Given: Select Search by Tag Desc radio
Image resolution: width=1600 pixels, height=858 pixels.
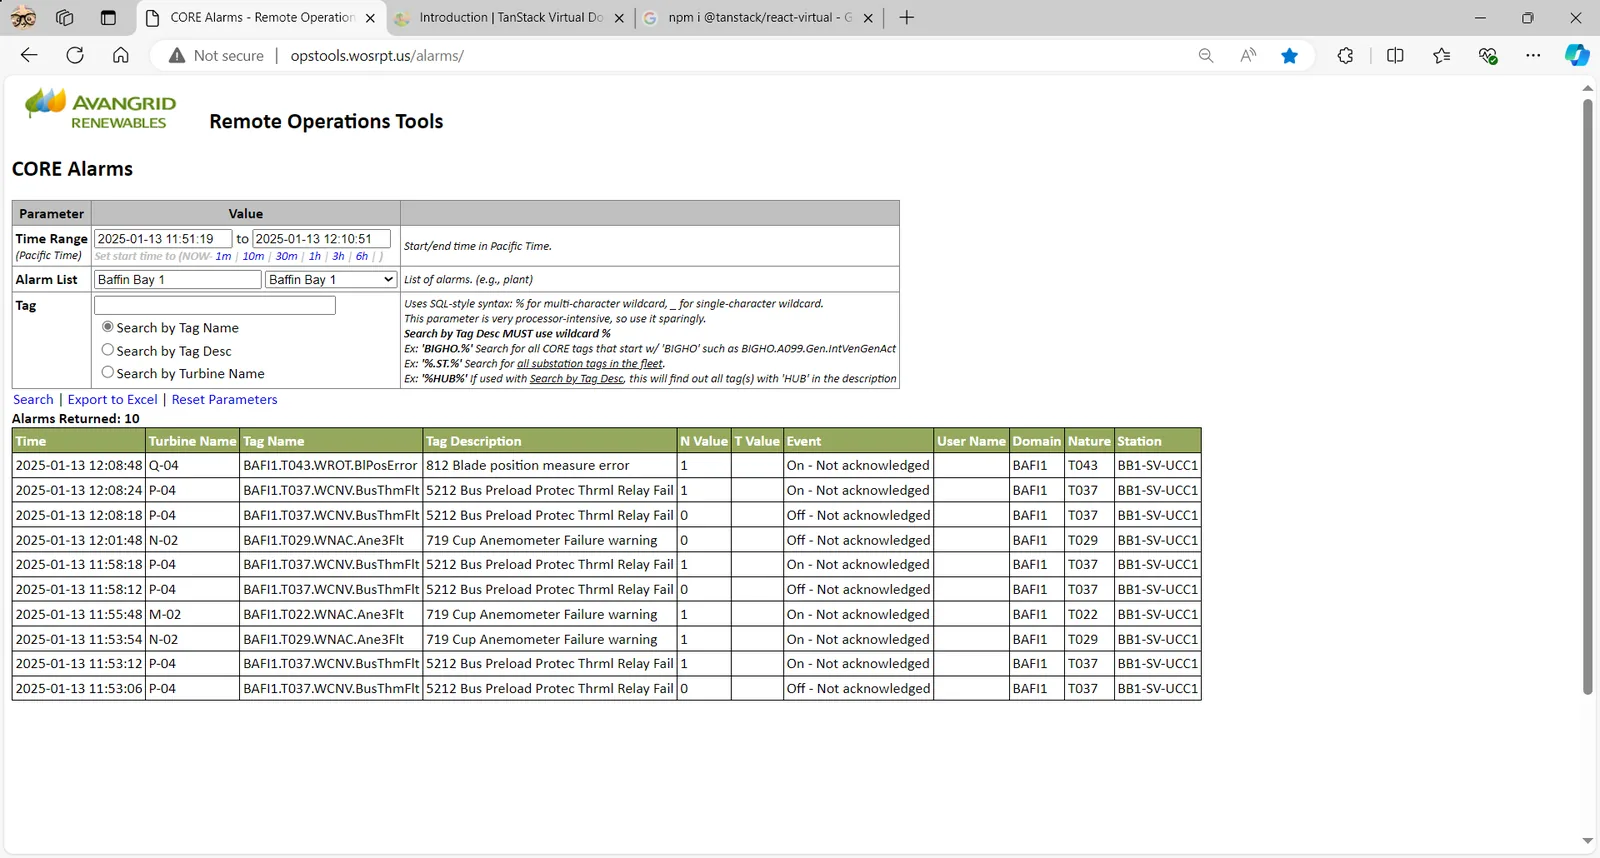Looking at the screenshot, I should pos(108,350).
